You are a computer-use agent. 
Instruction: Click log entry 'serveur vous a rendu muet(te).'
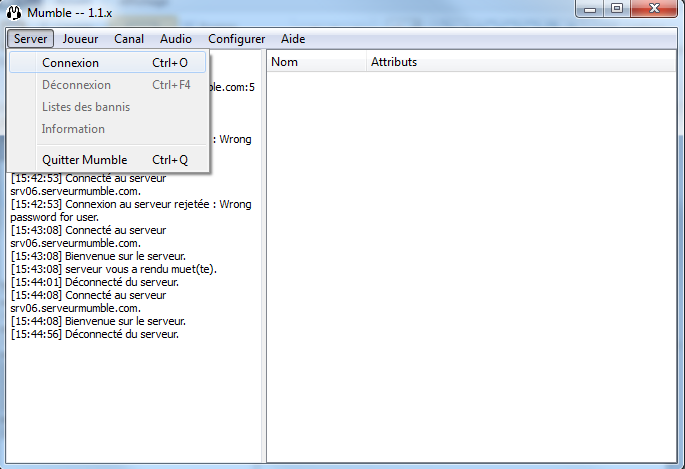pyautogui.click(x=141, y=269)
